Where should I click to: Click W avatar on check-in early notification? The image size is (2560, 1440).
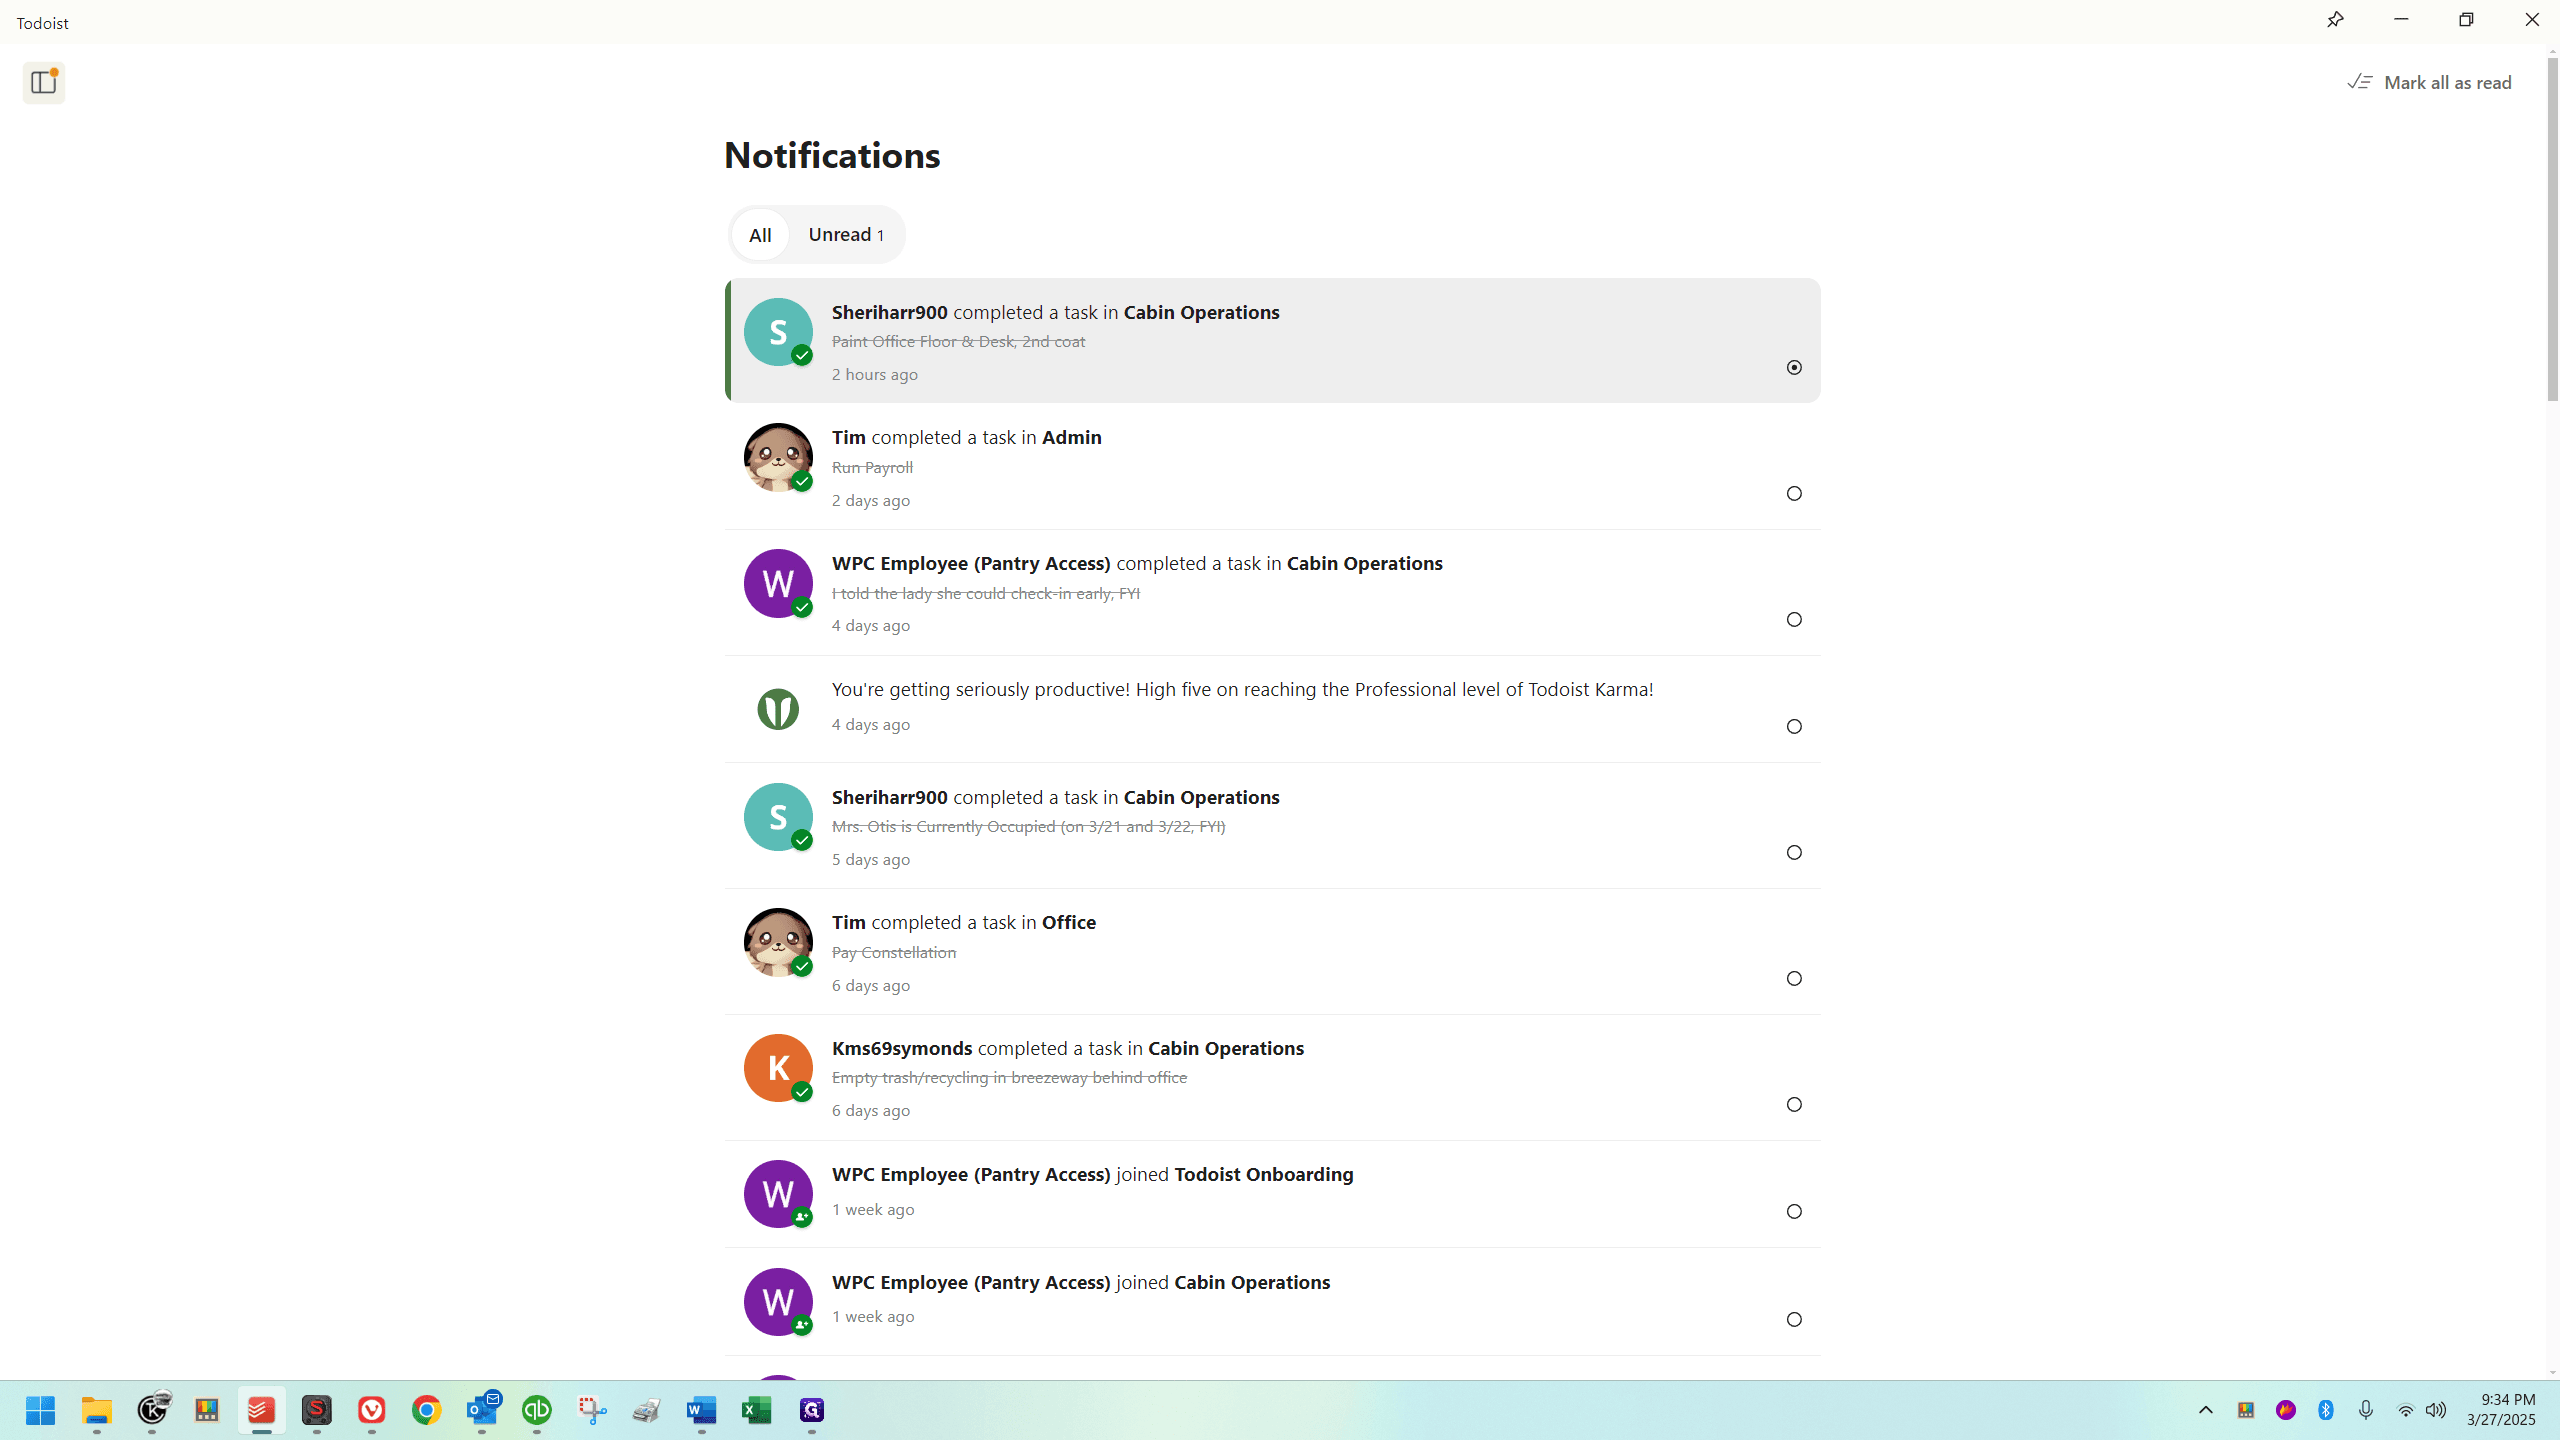[778, 584]
